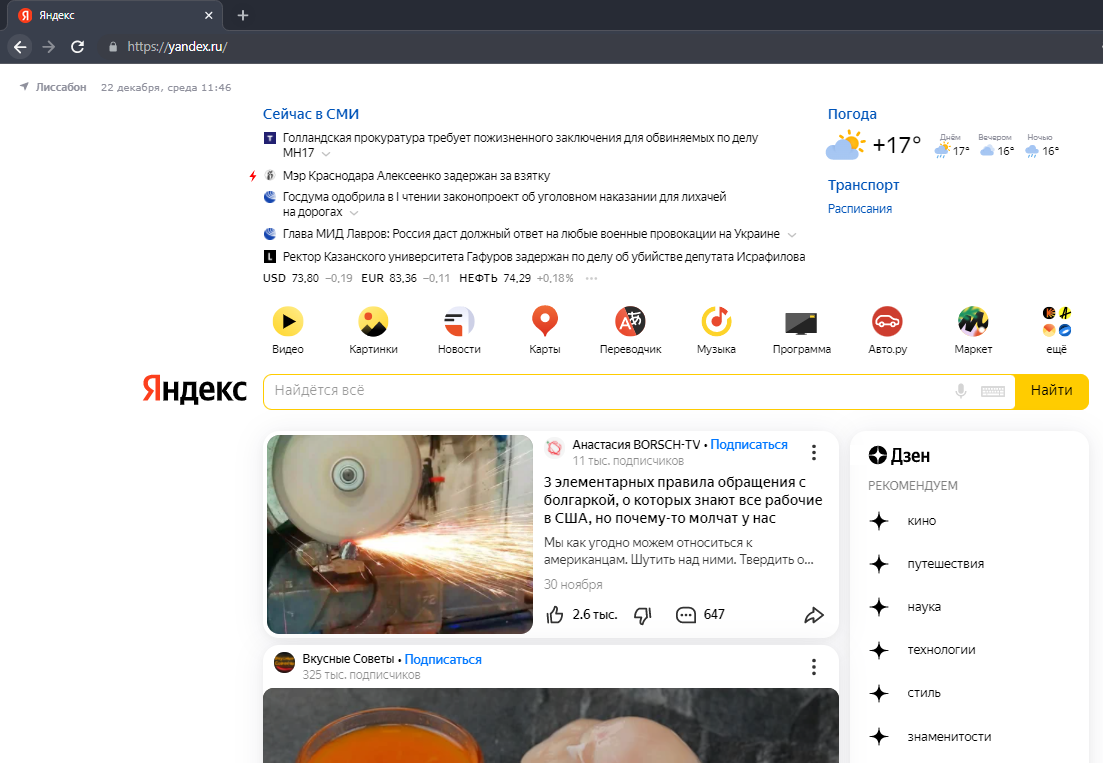Open the Сейчас в СМИ heading
The height and width of the screenshot is (763, 1103).
tap(311, 114)
